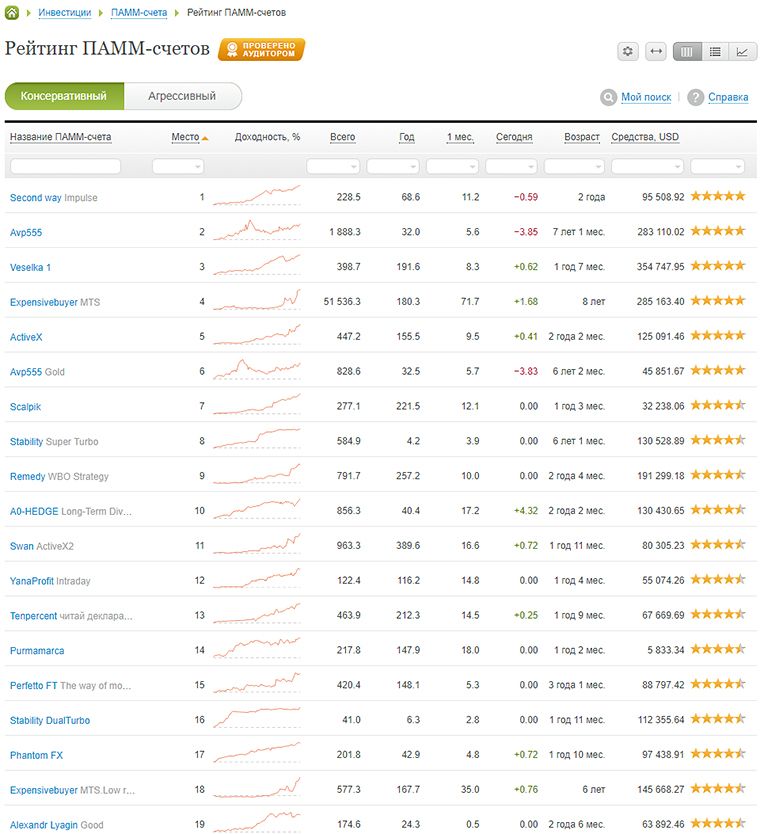
Task: Select the Консервативный rating toggle
Action: (x=64, y=96)
